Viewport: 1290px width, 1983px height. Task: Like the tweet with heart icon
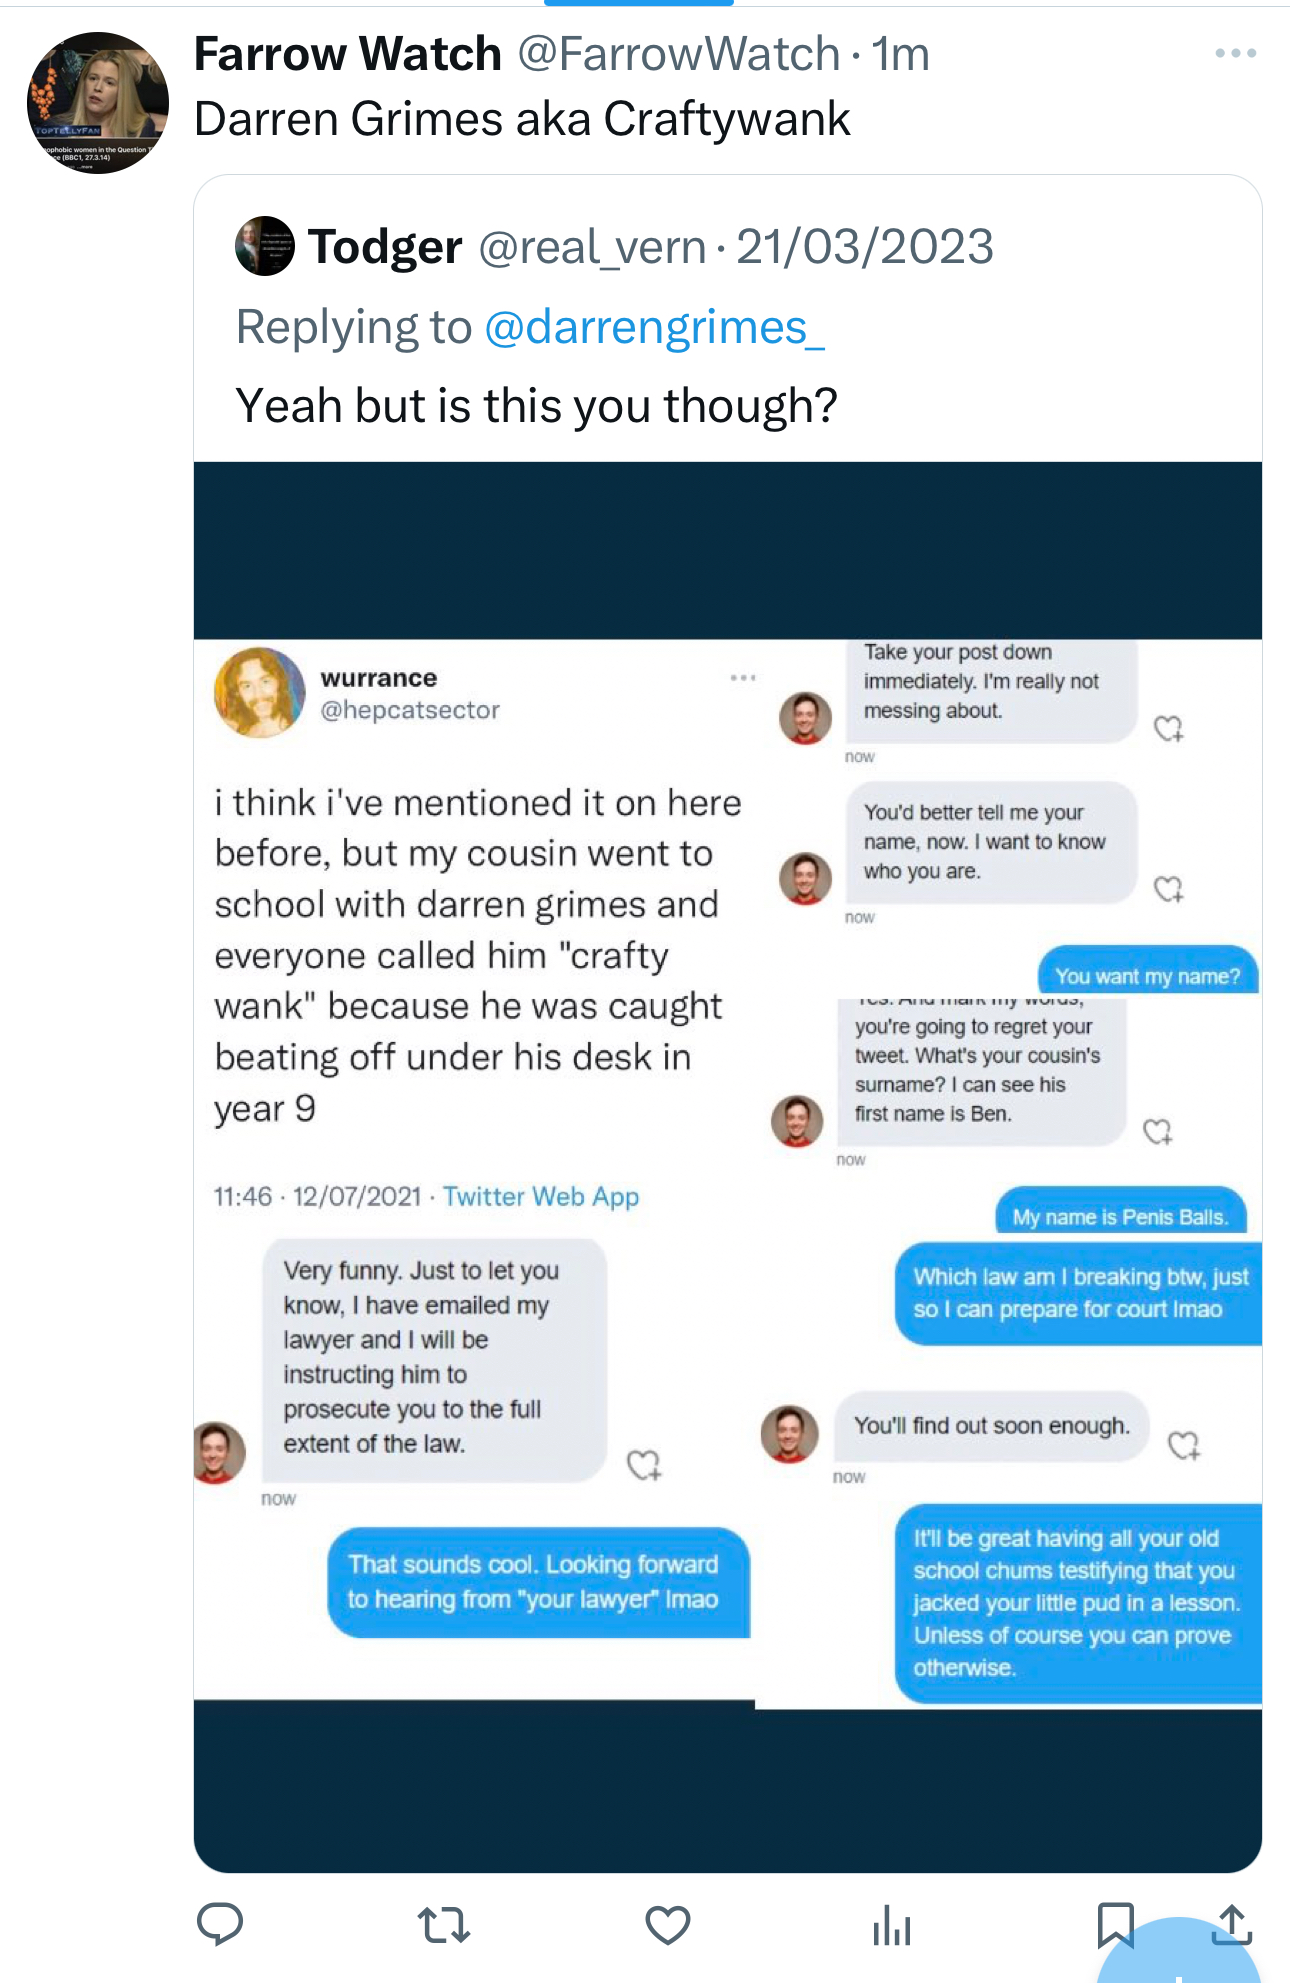tap(667, 1923)
